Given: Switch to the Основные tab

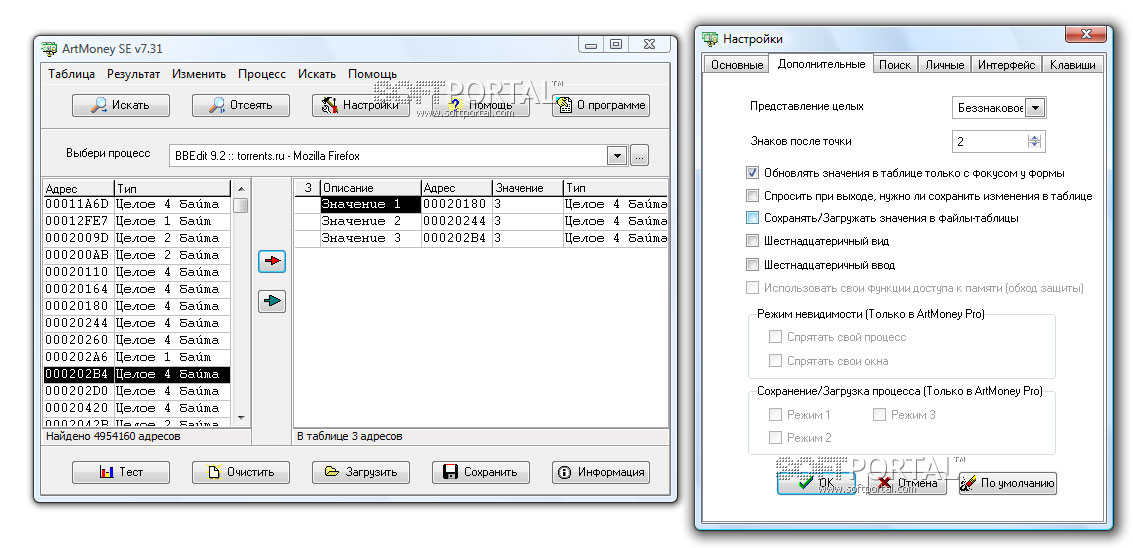Looking at the screenshot, I should [x=736, y=65].
